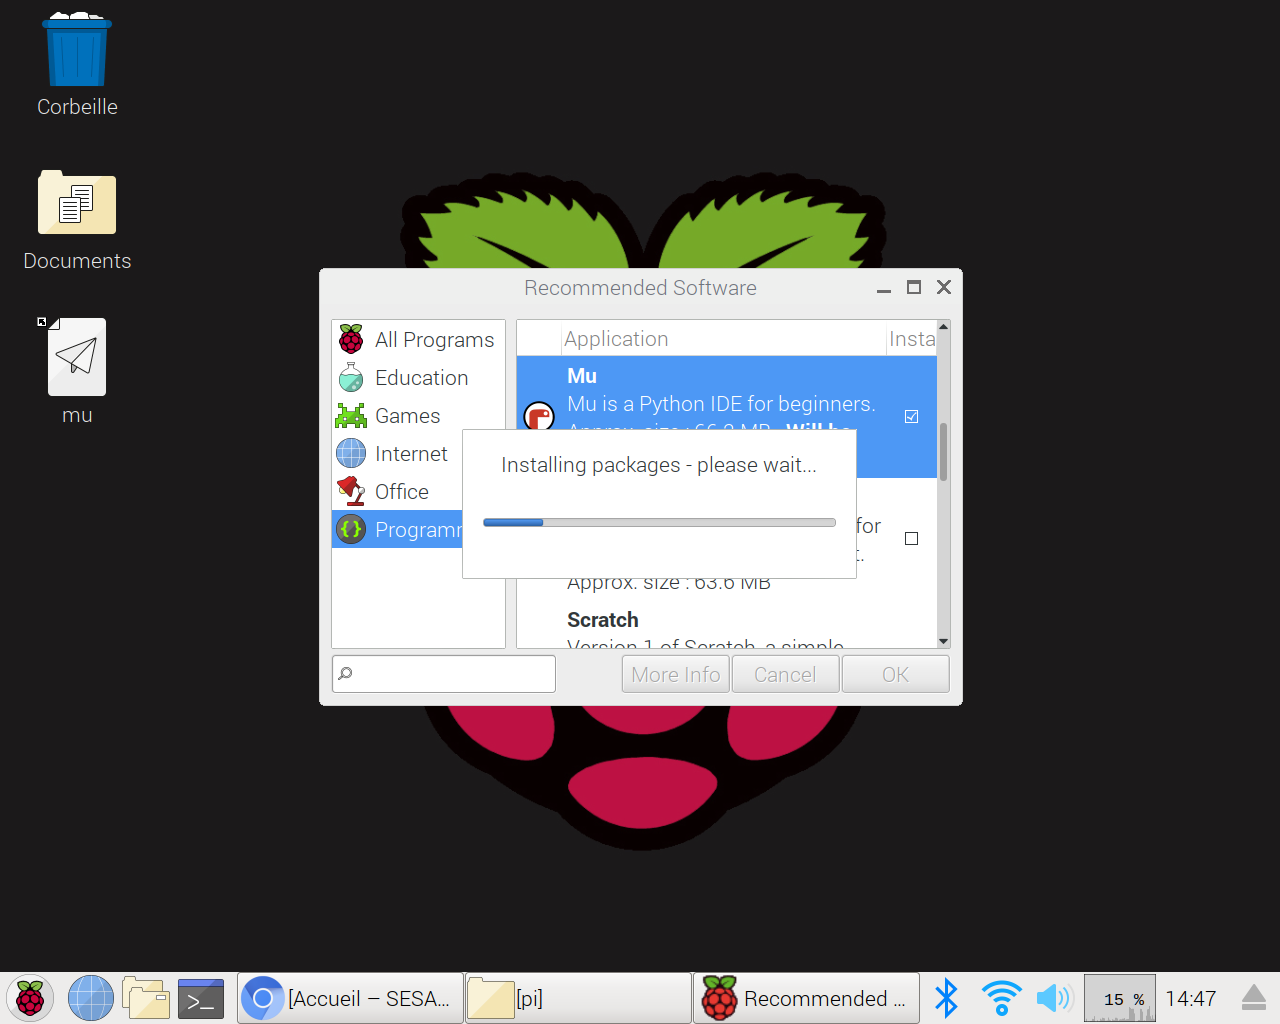Select the Office category
The image size is (1280, 1024).
coord(398,492)
